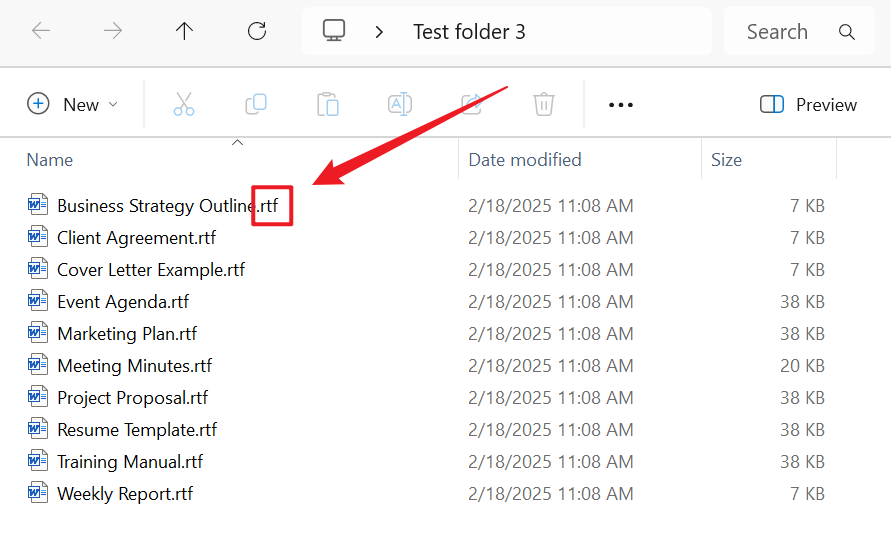Click the Cut scissors icon
This screenshot has width=891, height=535.
[184, 105]
